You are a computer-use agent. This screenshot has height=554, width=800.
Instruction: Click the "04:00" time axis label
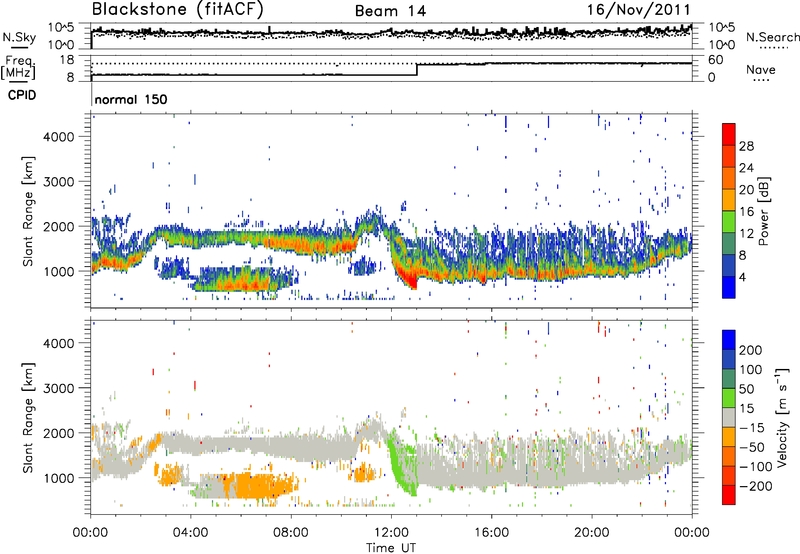pos(190,533)
